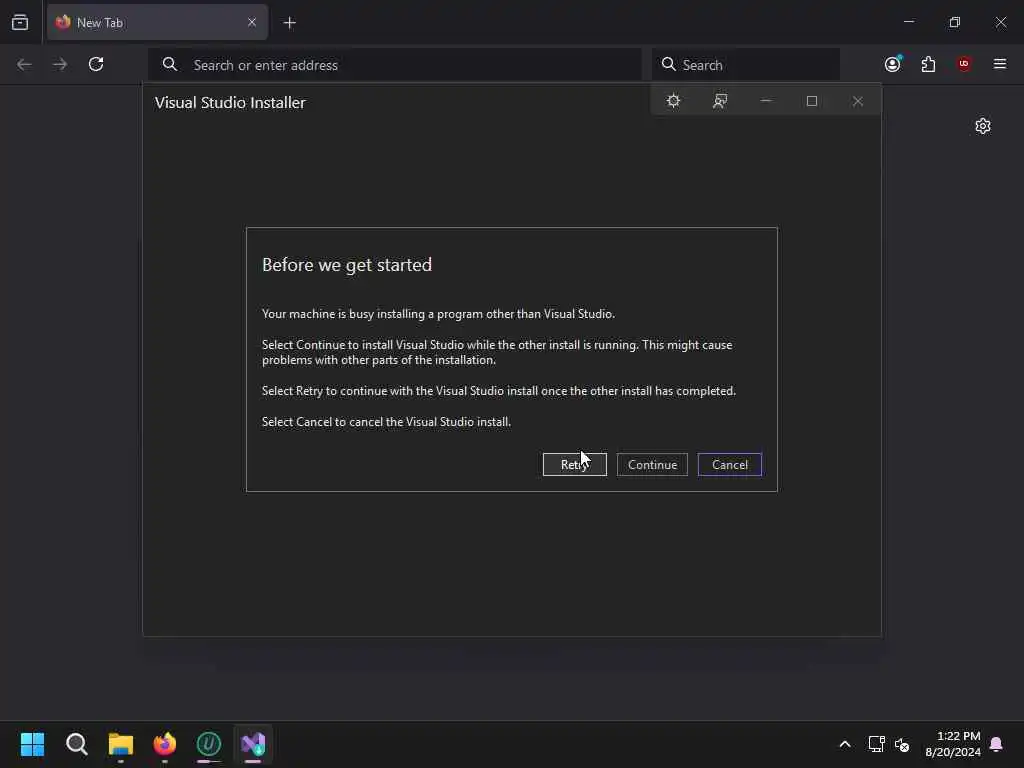The image size is (1024, 768).
Task: Click the Retry button in the dialog
Action: (575, 464)
